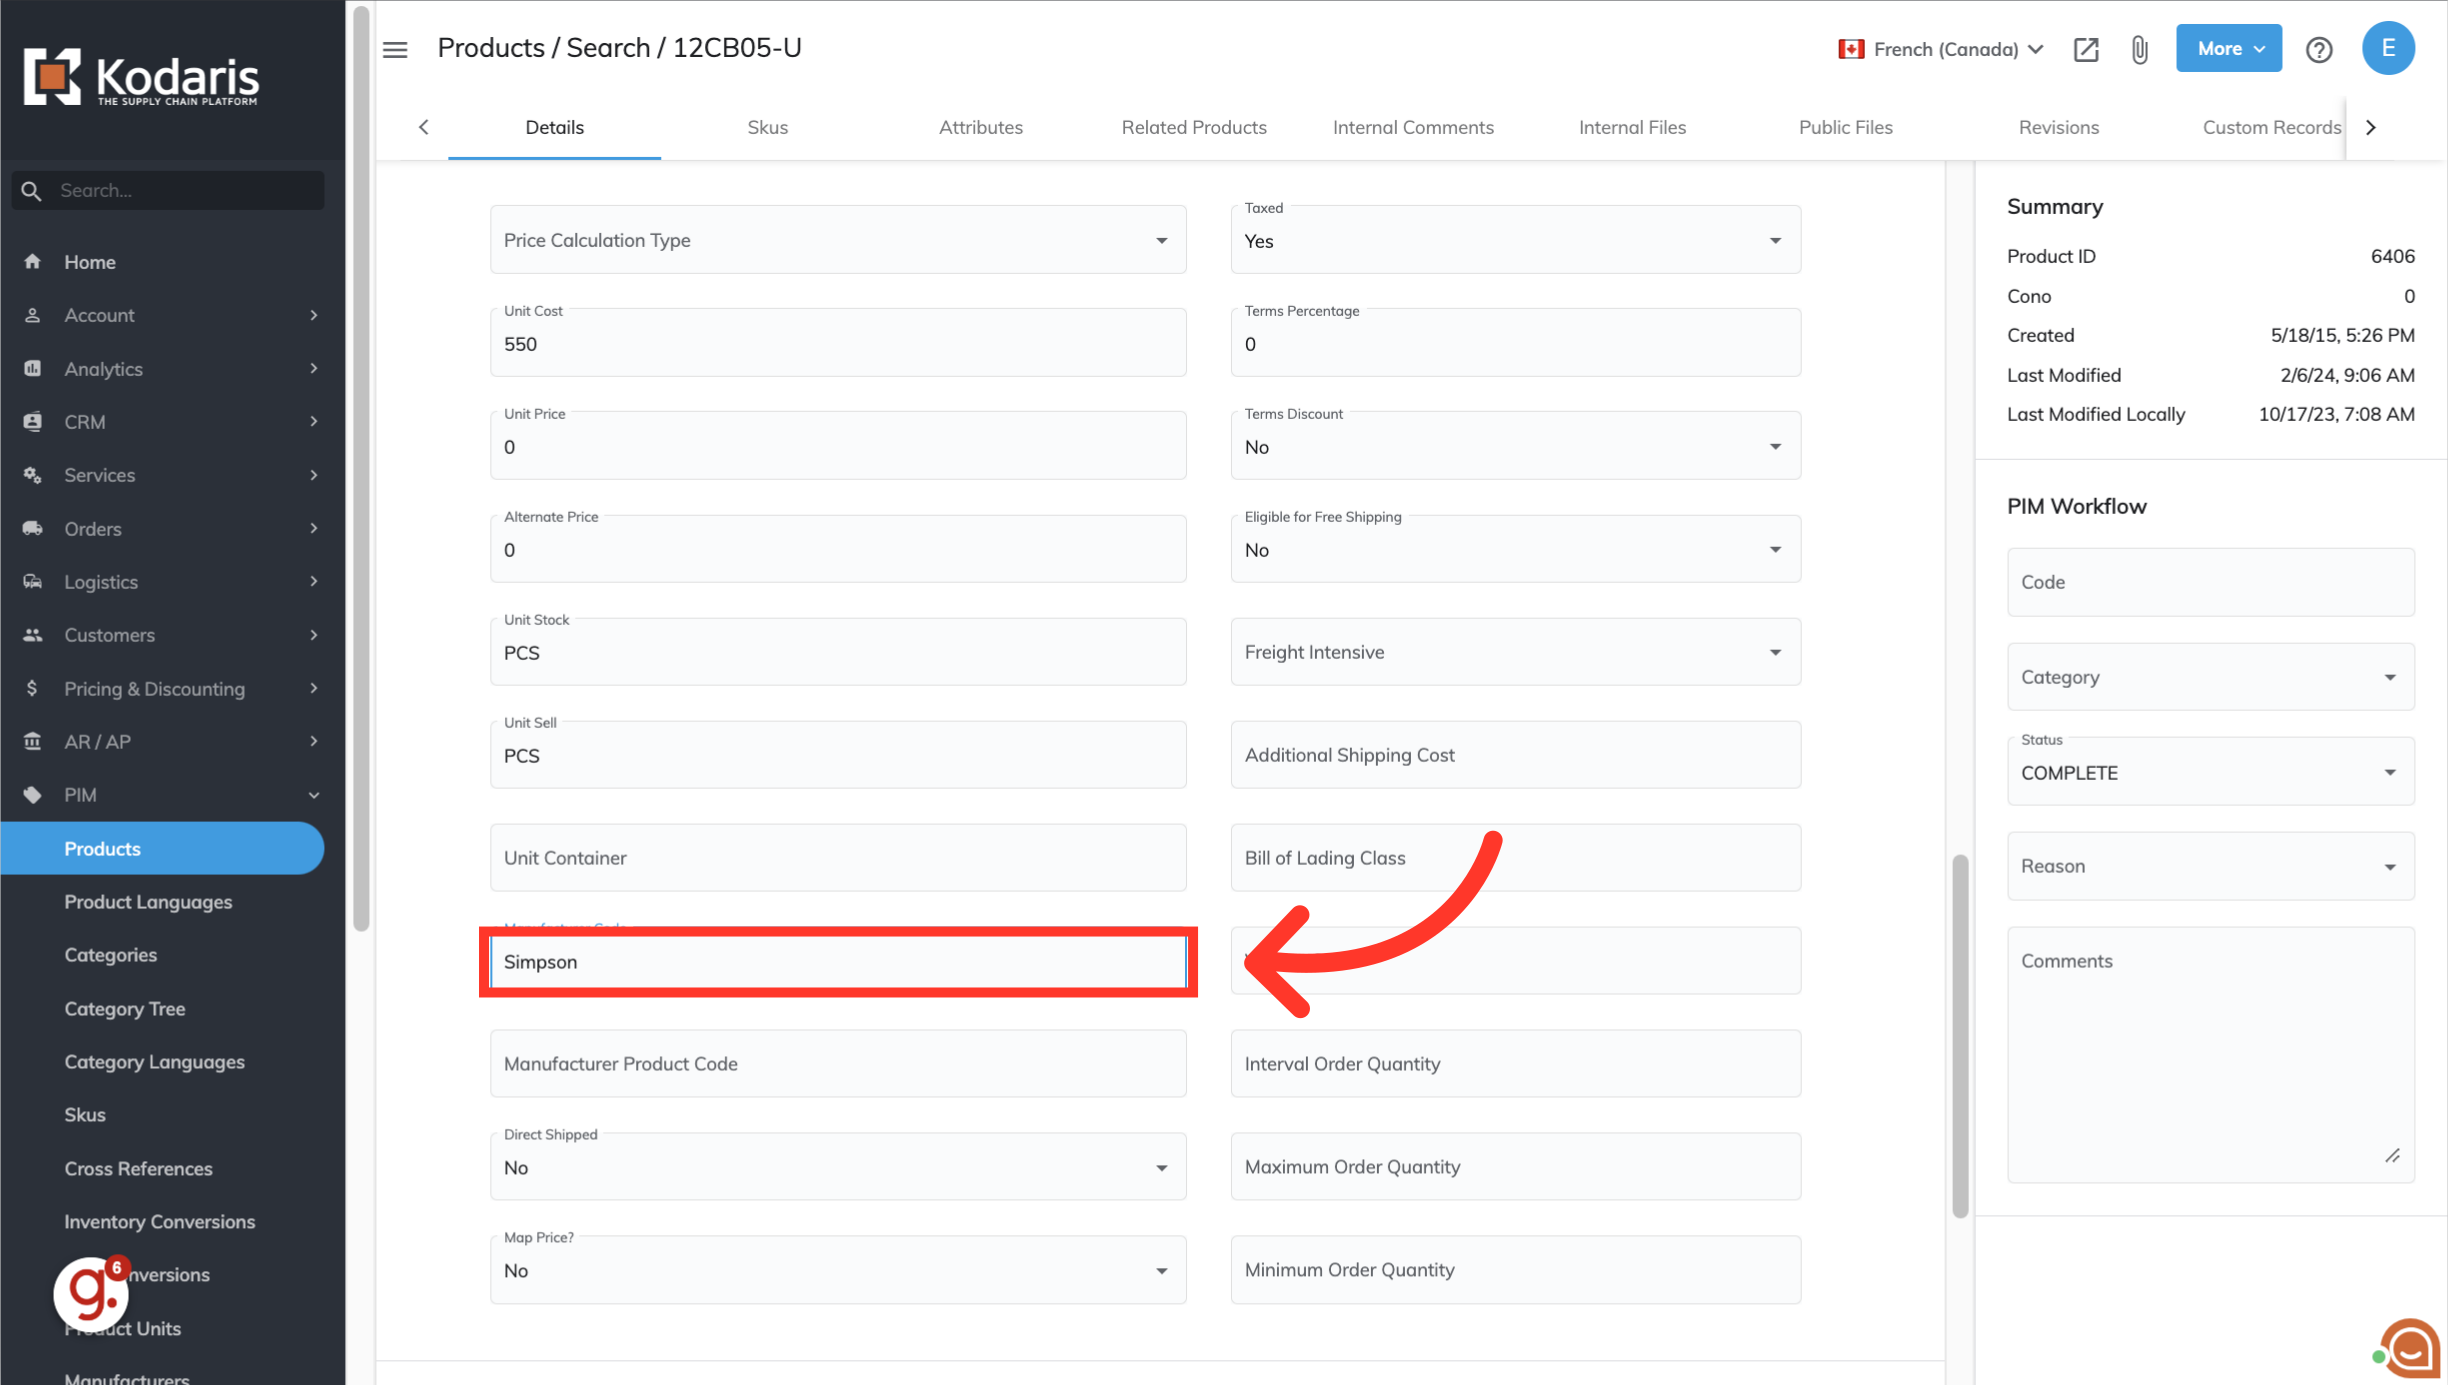Image resolution: width=2448 pixels, height=1385 pixels.
Task: Click the user avatar E icon
Action: click(2387, 49)
